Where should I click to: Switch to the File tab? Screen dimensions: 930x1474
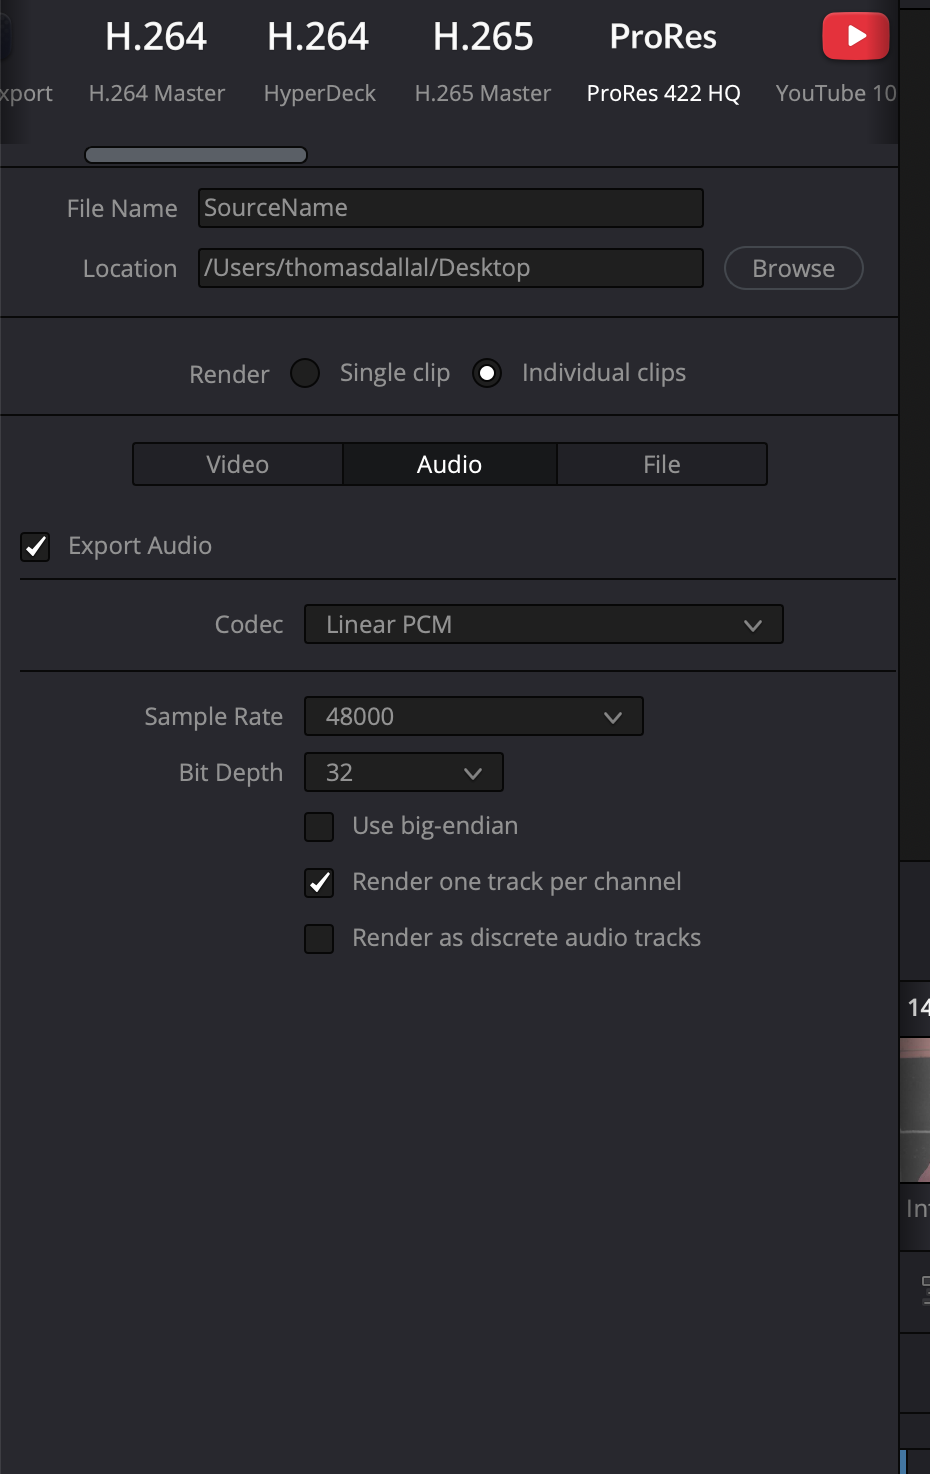click(x=662, y=464)
